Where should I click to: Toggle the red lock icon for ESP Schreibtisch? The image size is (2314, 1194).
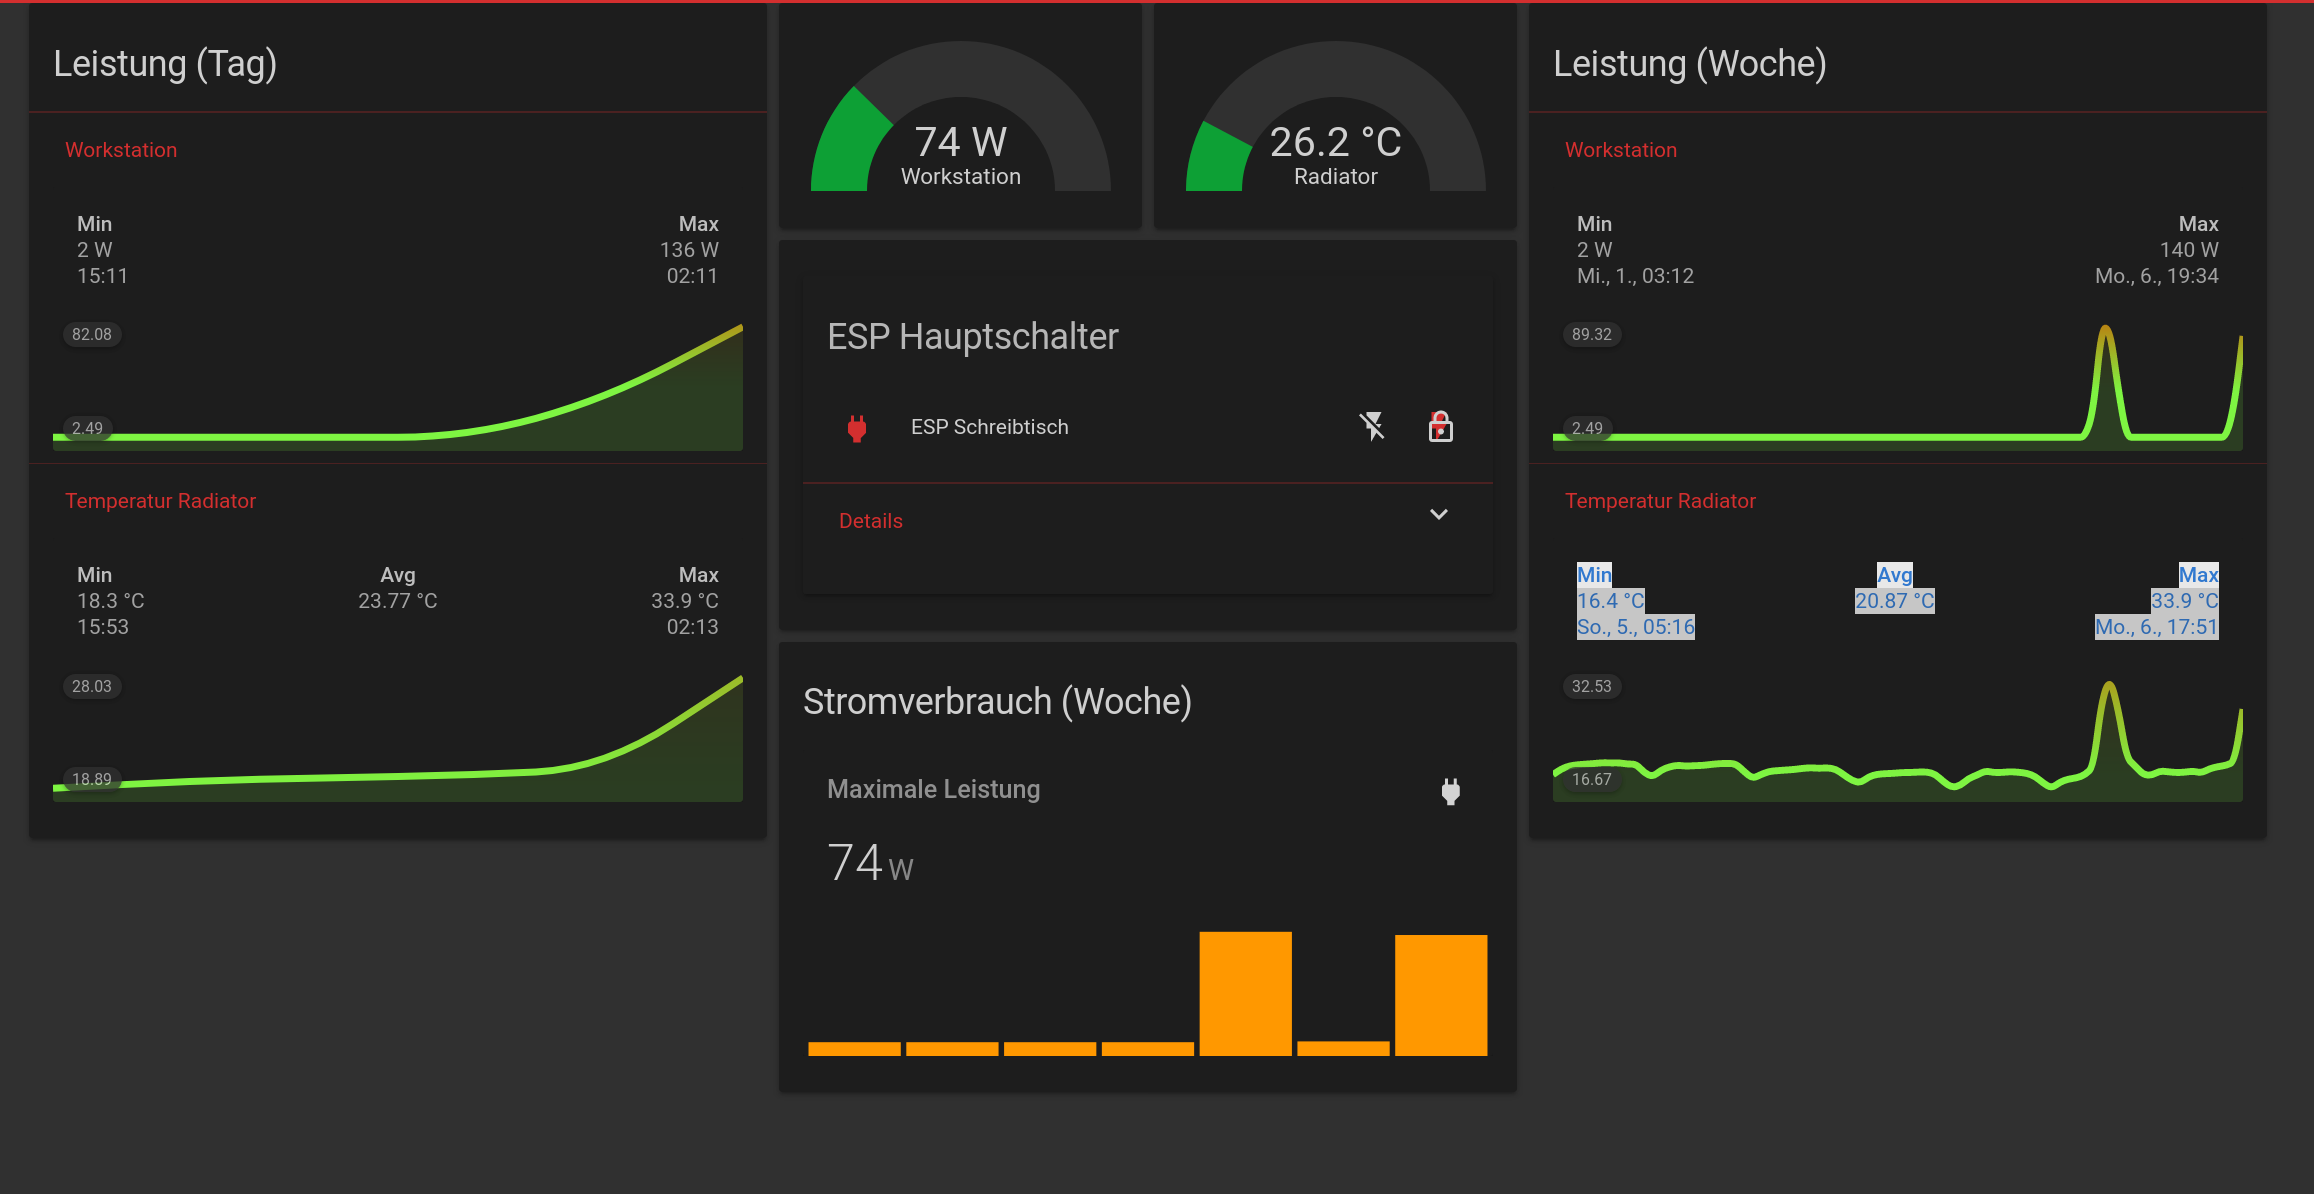1440,427
